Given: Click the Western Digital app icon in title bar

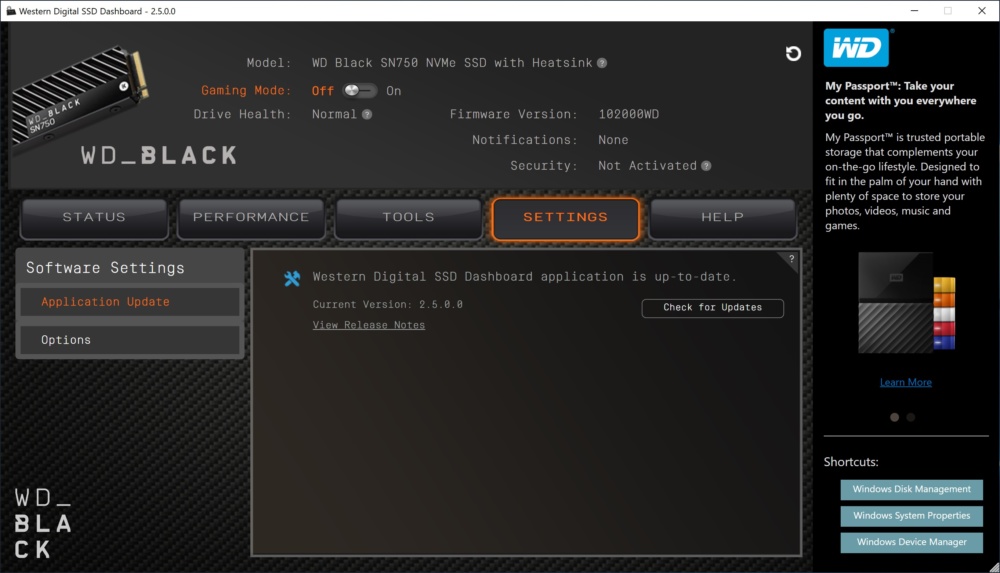Looking at the screenshot, I should point(10,11).
